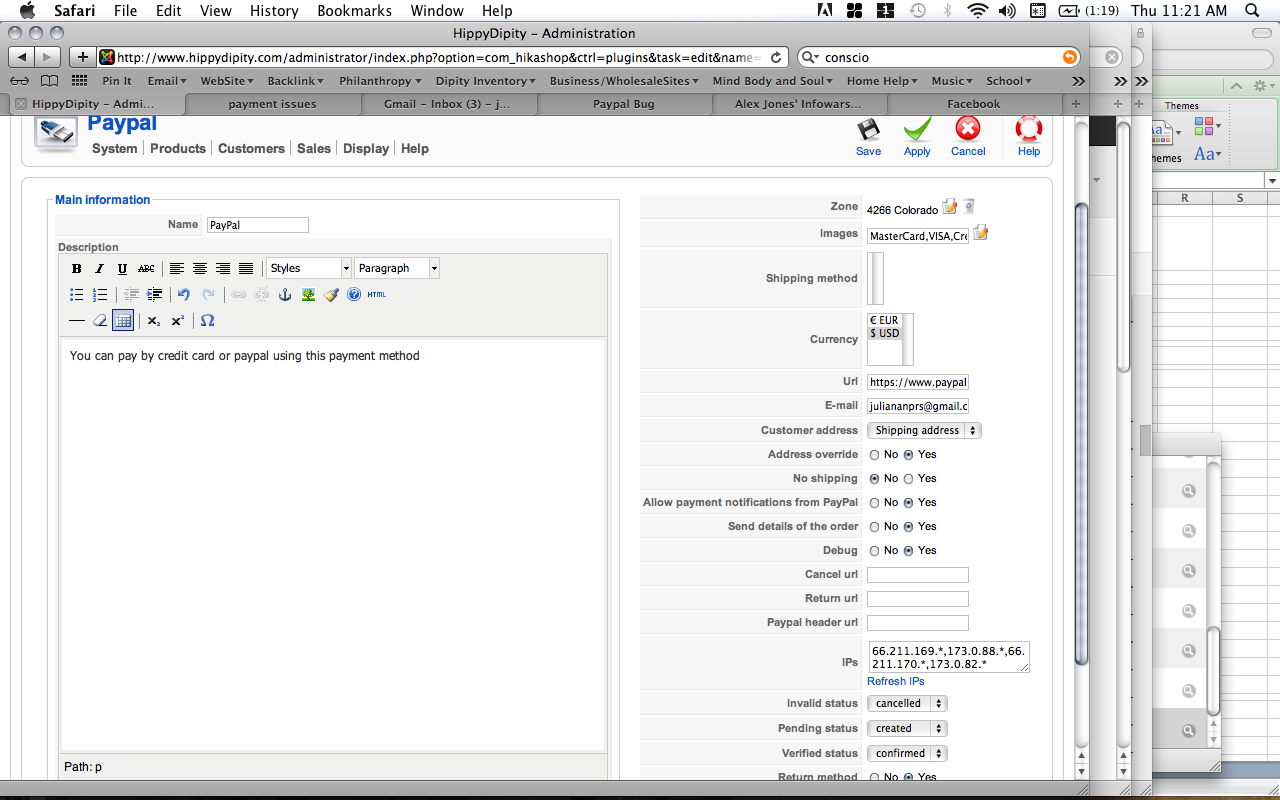The height and width of the screenshot is (800, 1280).
Task: Insert an image using the editor toolbar
Action: pos(308,294)
